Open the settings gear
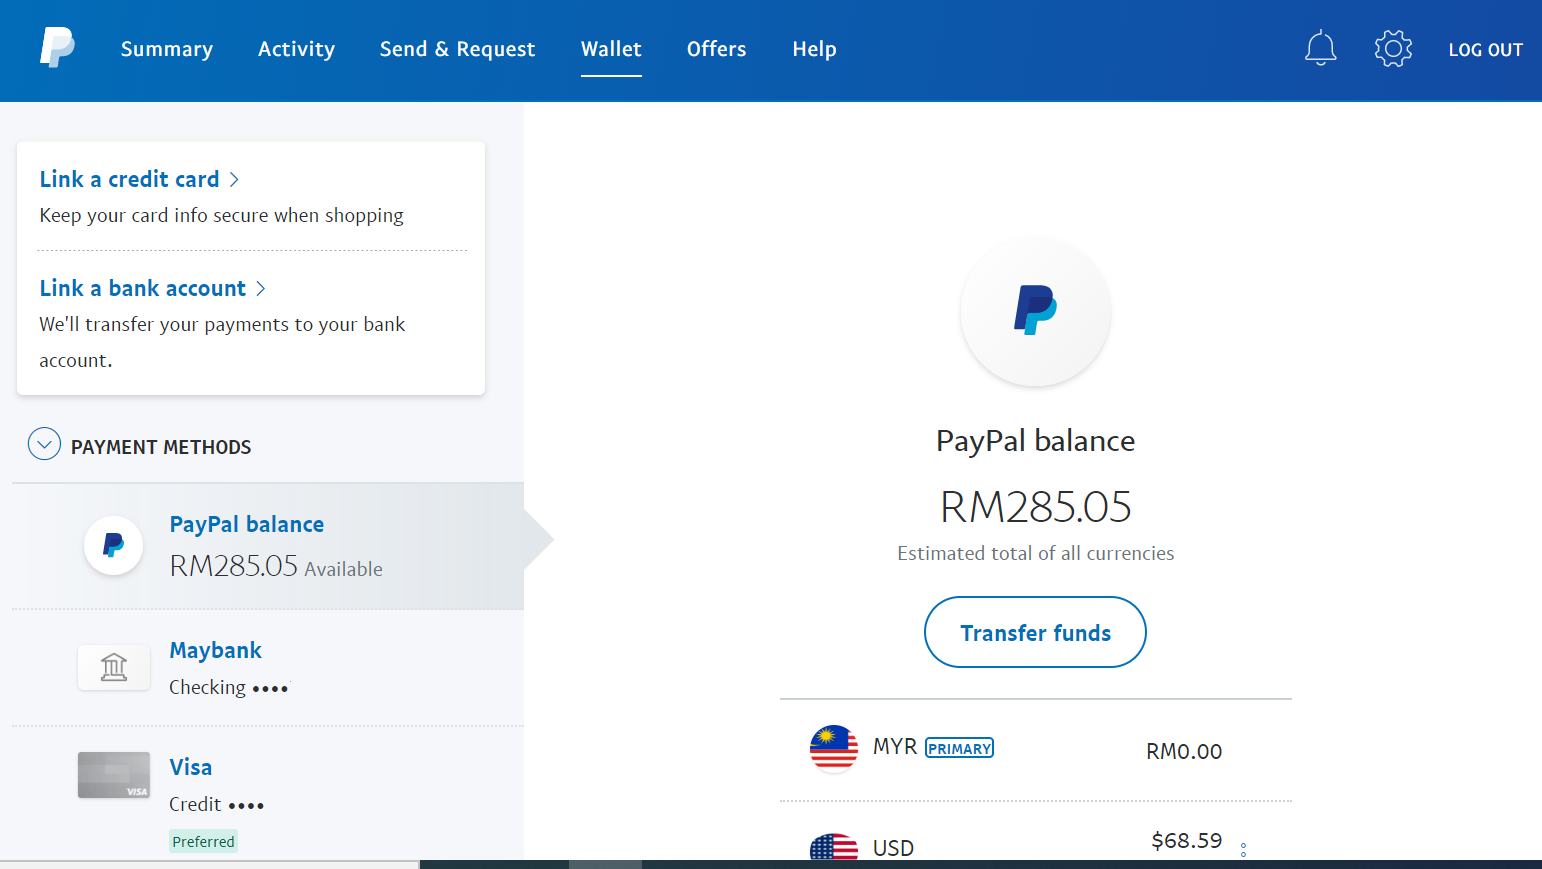 pyautogui.click(x=1393, y=47)
